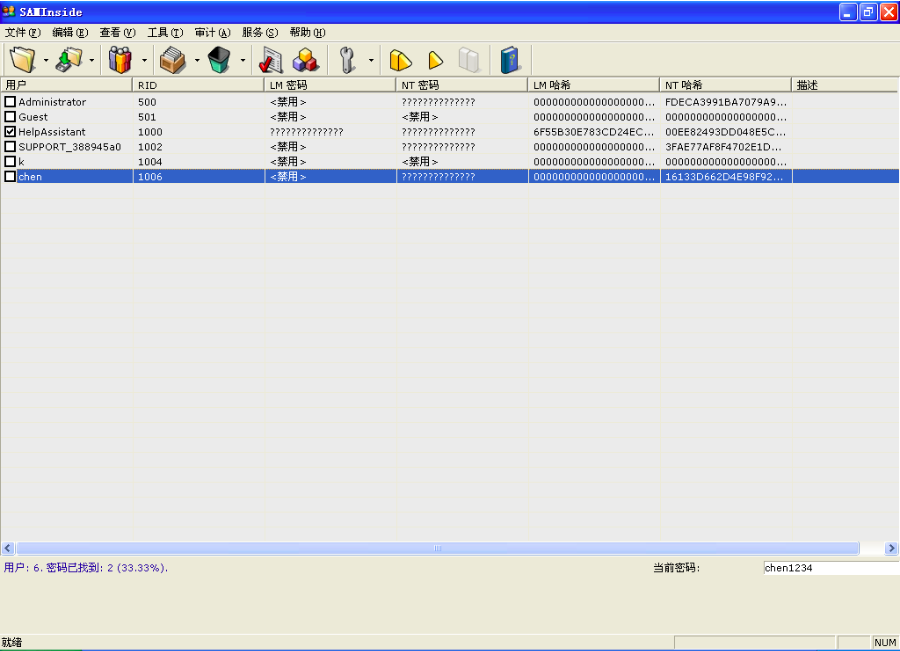This screenshot has width=900, height=651.
Task: Check the Guest user checkbox
Action: point(10,117)
